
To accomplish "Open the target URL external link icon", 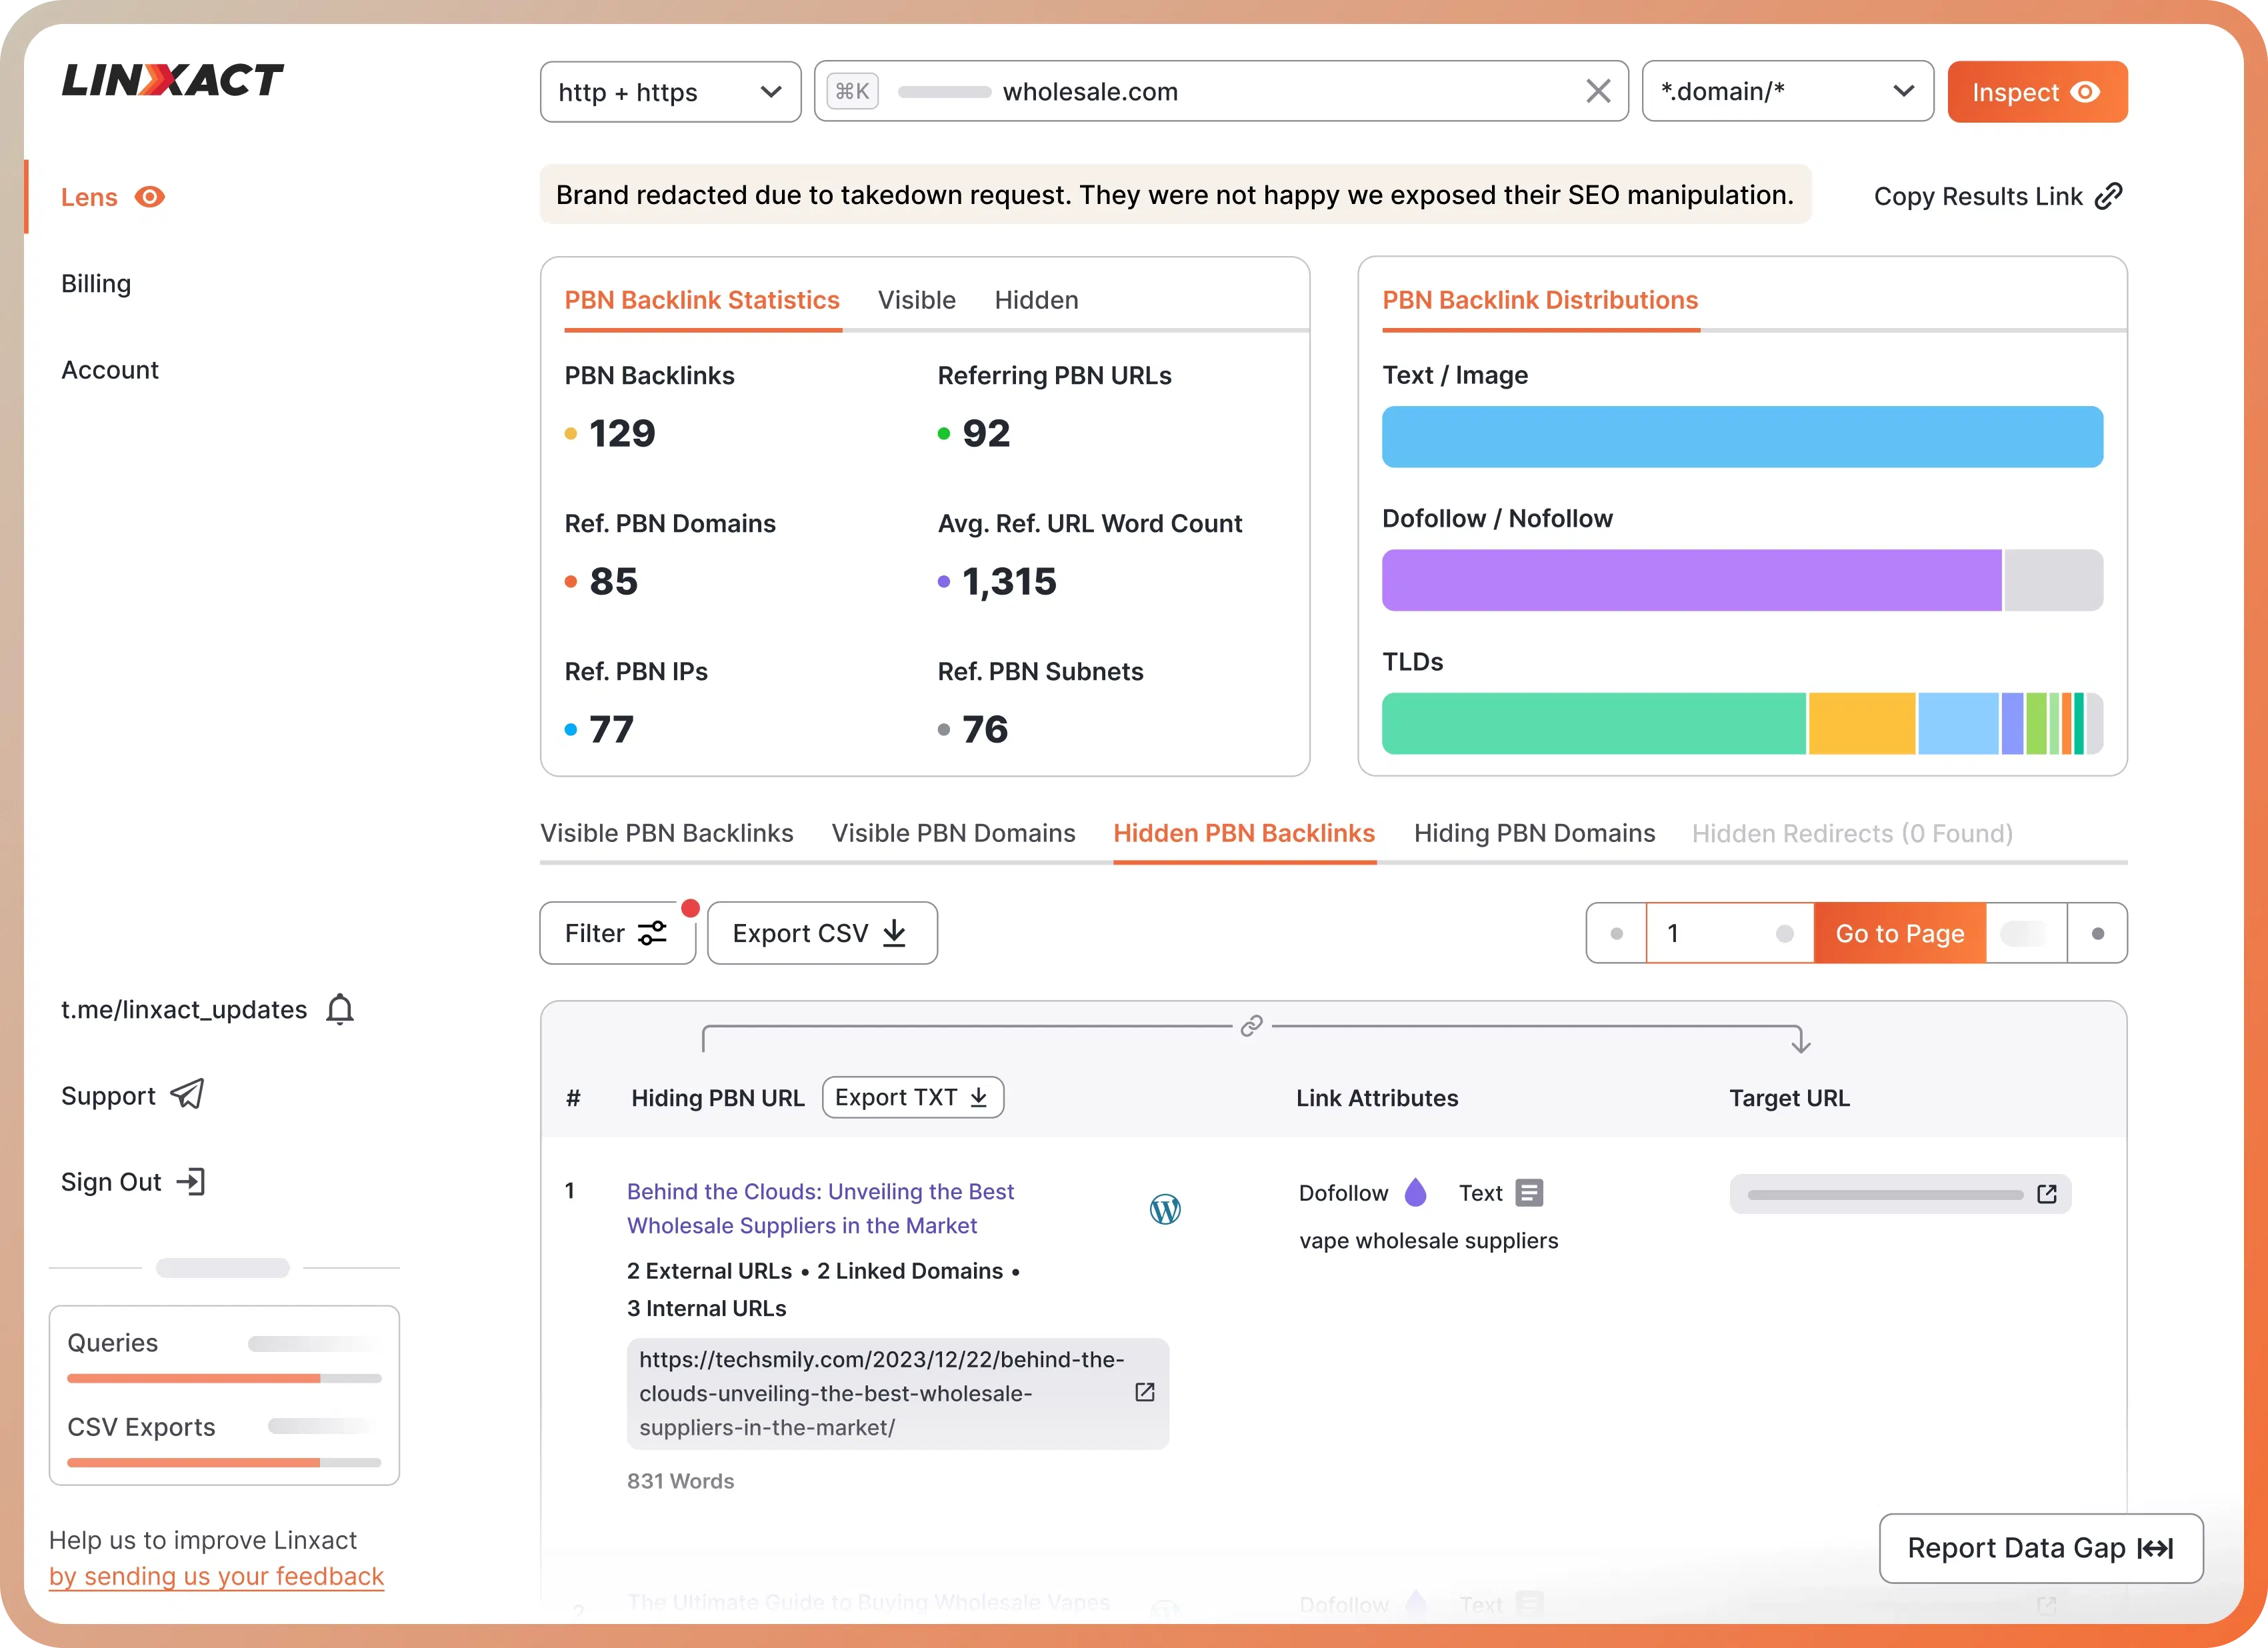I will (2046, 1194).
